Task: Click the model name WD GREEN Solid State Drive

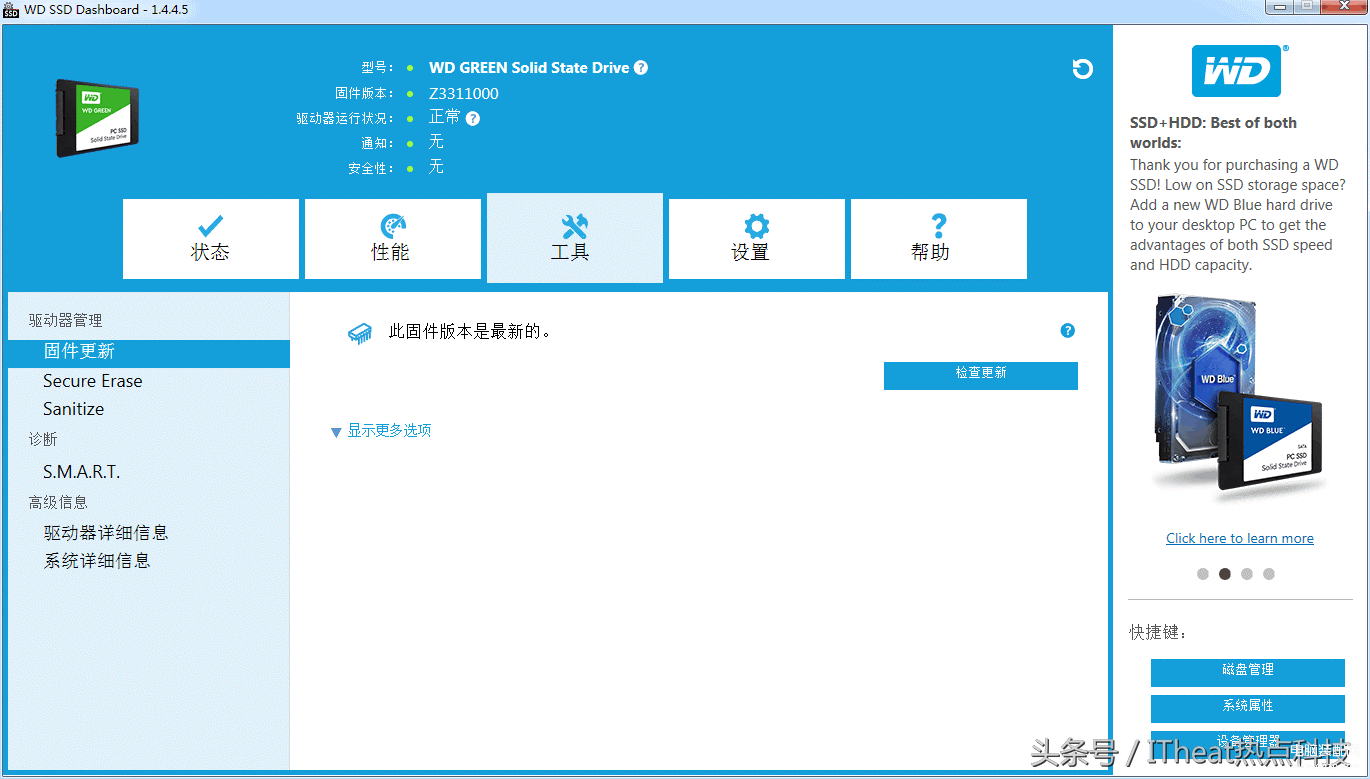Action: point(529,68)
